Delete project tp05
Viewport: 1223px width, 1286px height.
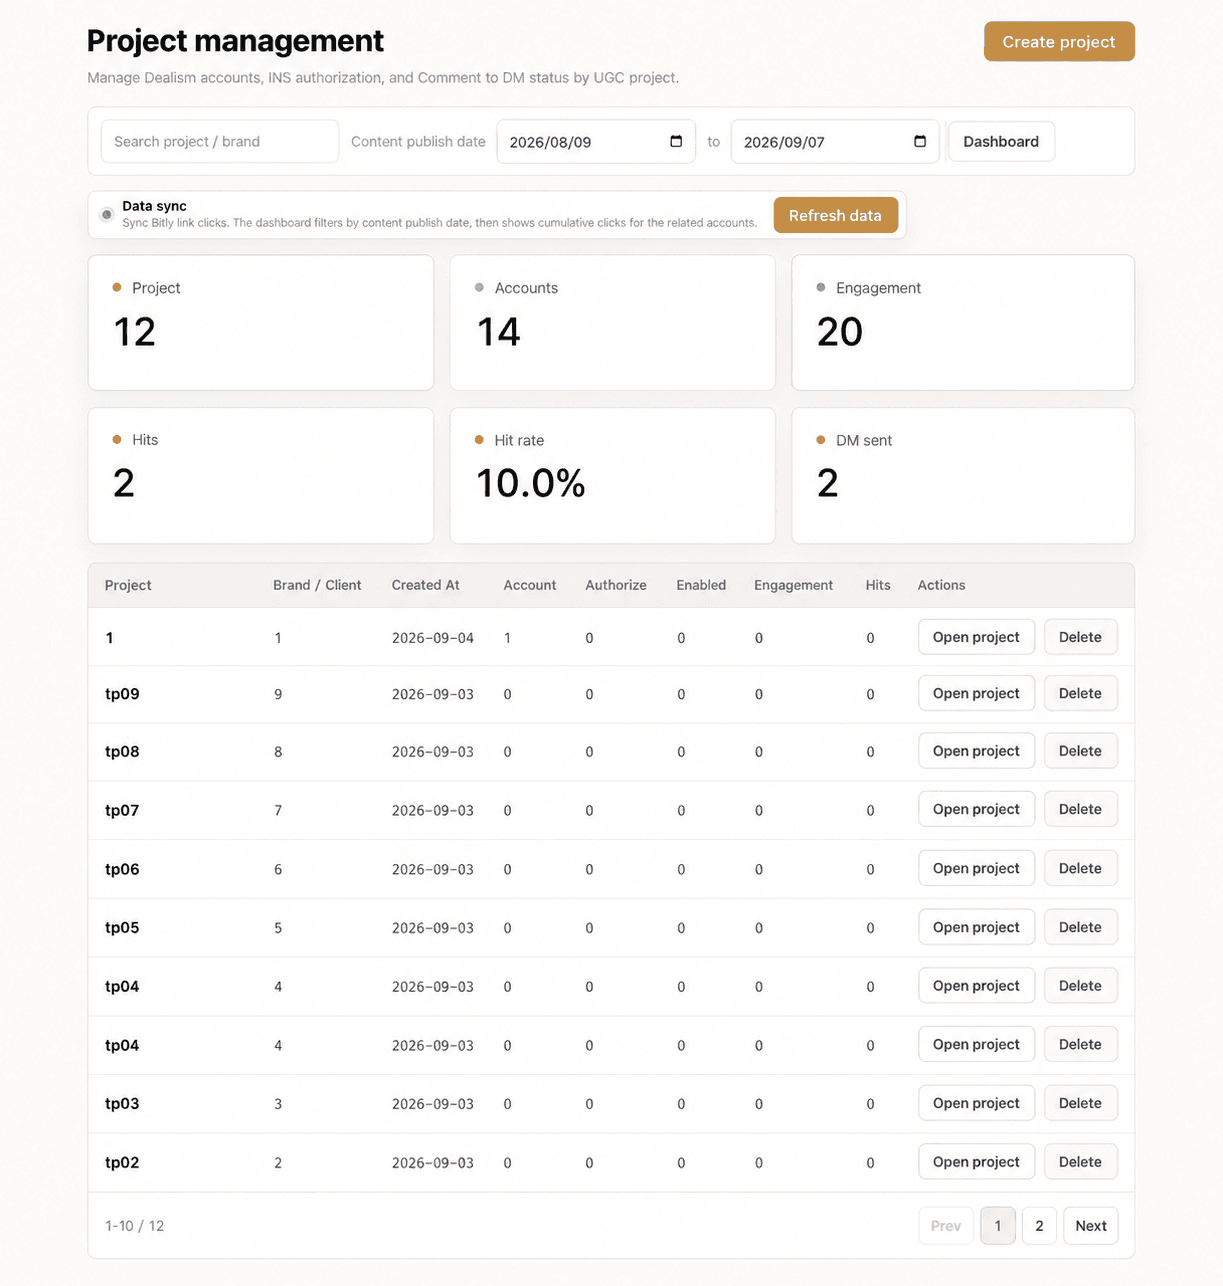click(1080, 927)
